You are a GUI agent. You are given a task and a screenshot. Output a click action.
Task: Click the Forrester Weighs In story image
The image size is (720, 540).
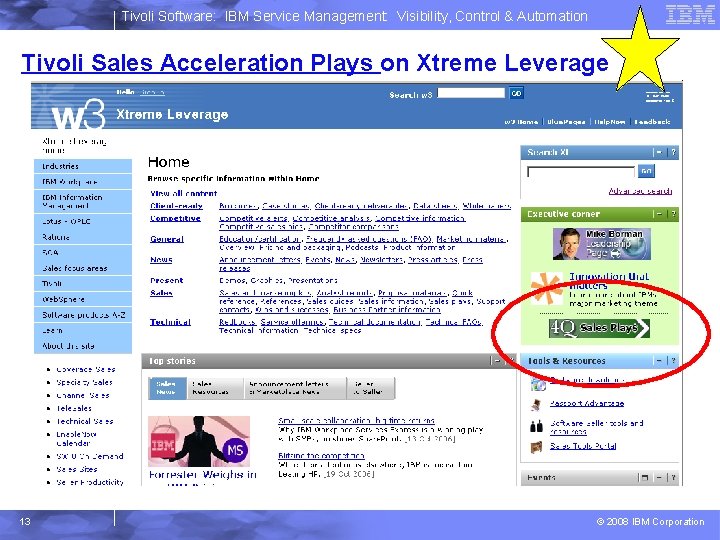click(x=199, y=441)
